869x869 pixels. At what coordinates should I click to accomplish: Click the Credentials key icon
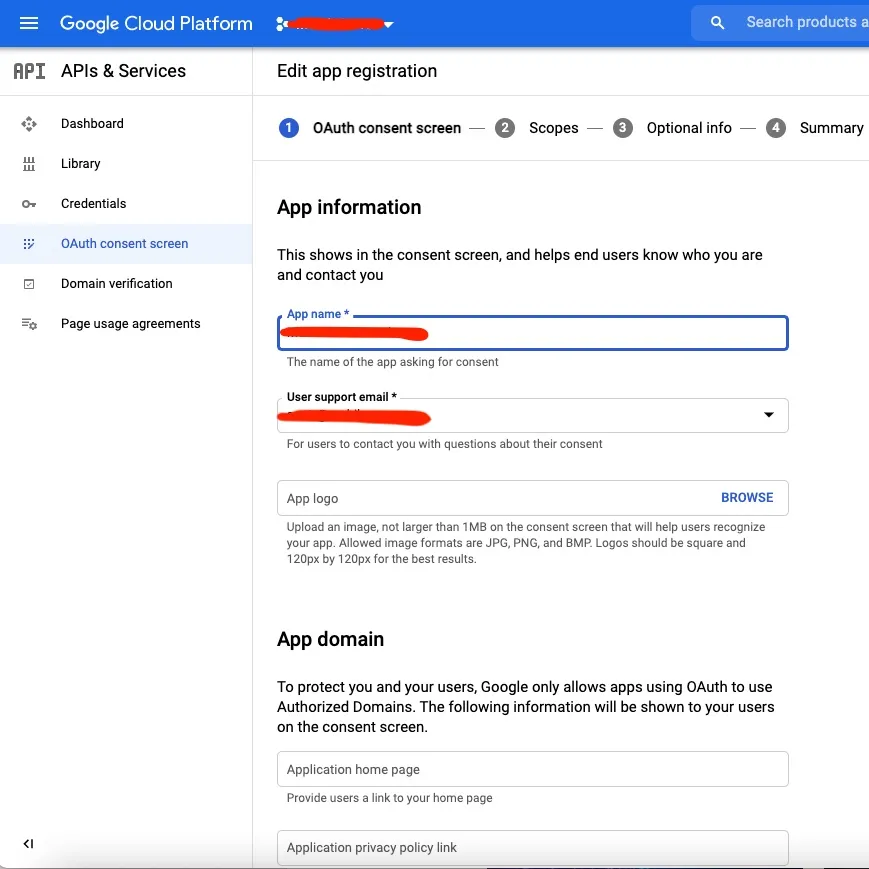29,204
